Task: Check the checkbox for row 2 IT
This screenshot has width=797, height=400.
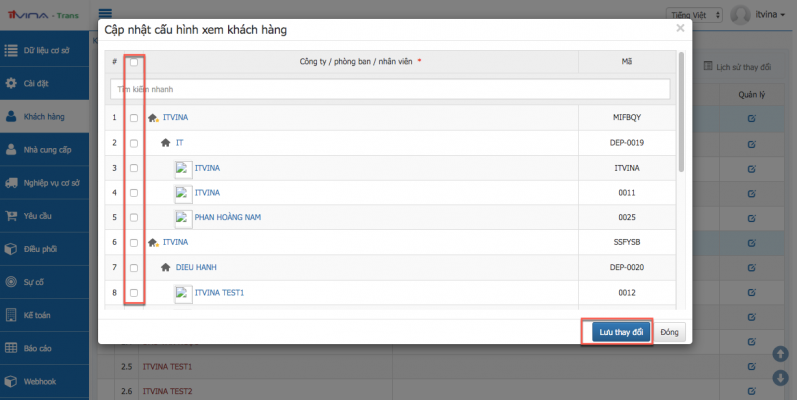Action: tap(134, 143)
